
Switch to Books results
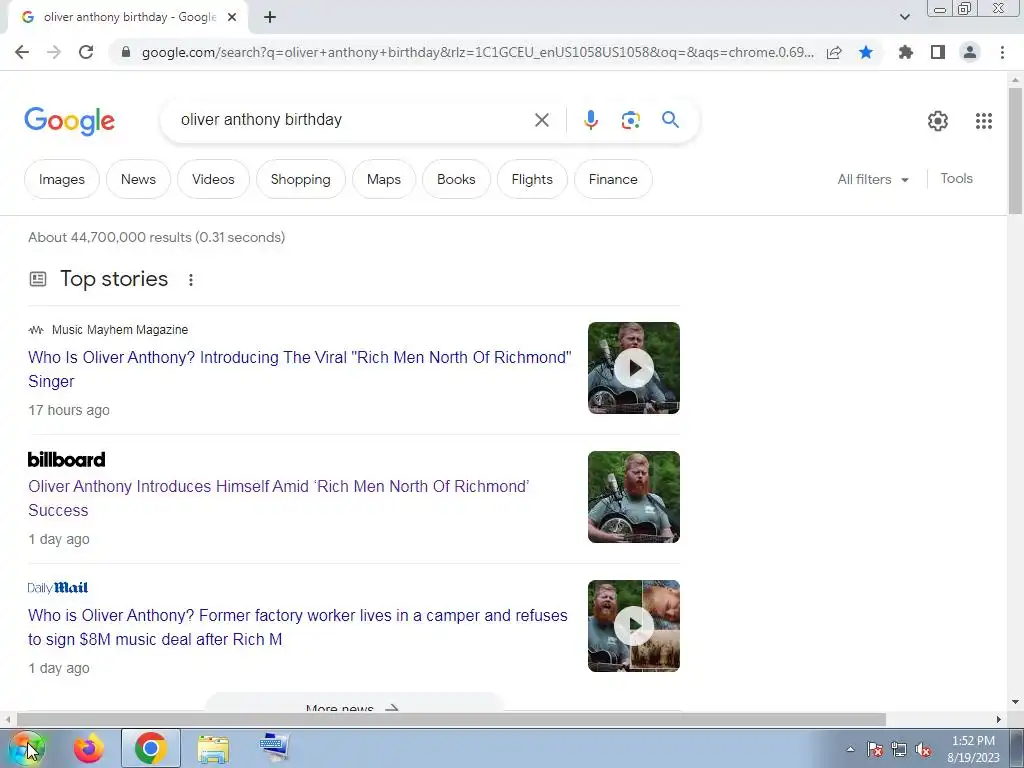pos(456,179)
